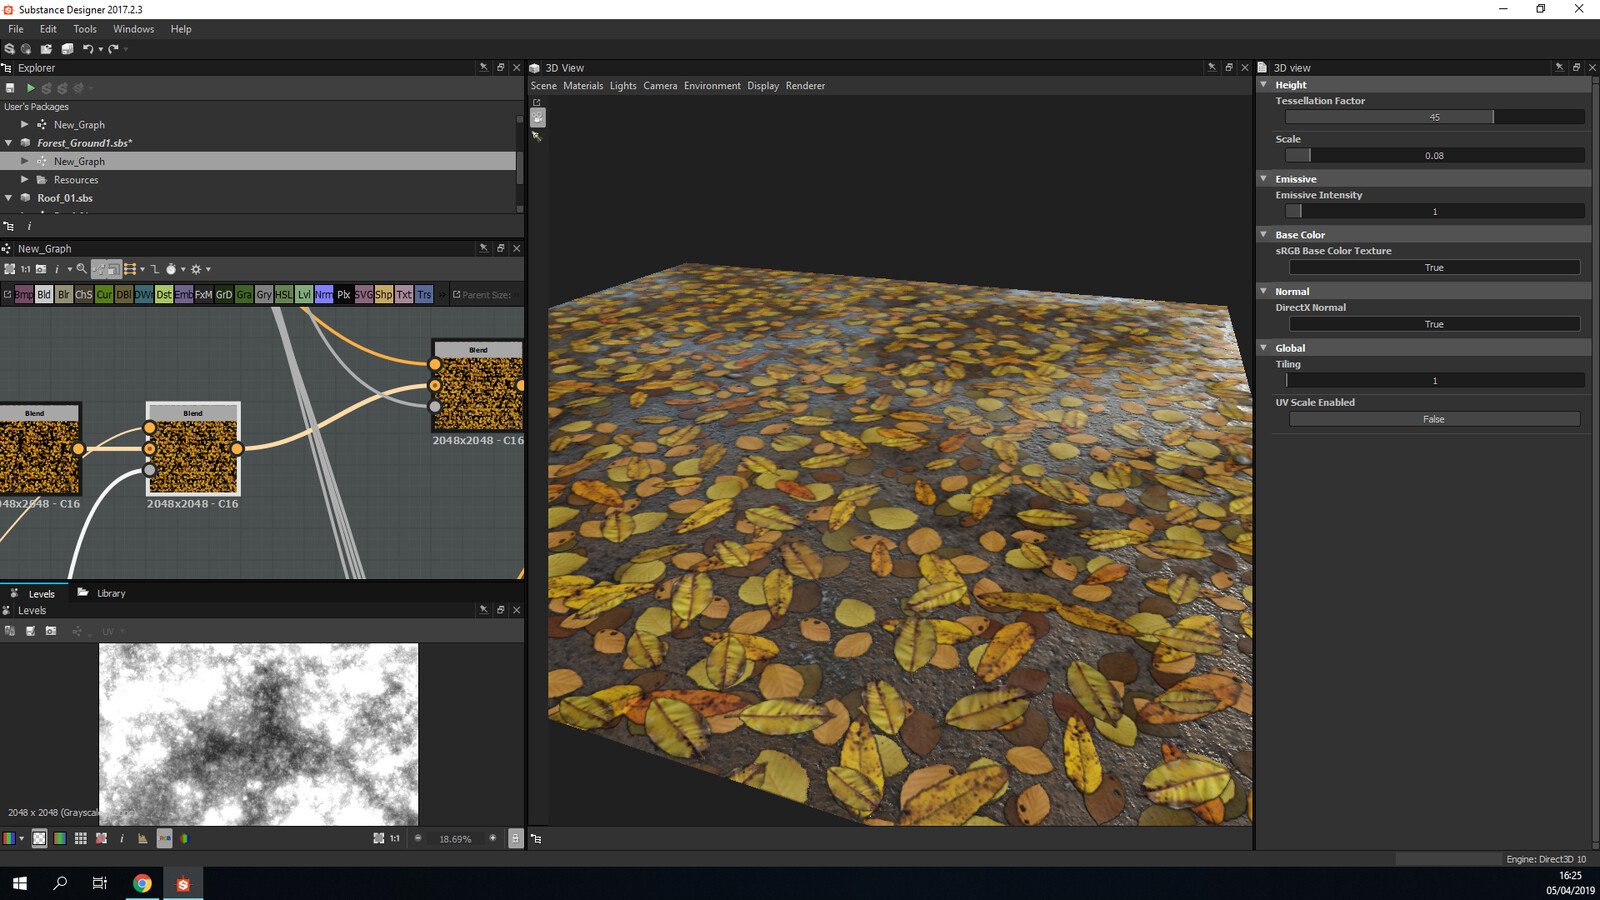Toggle sRGB Base Color Texture True button
This screenshot has height=900, width=1600.
(1433, 268)
